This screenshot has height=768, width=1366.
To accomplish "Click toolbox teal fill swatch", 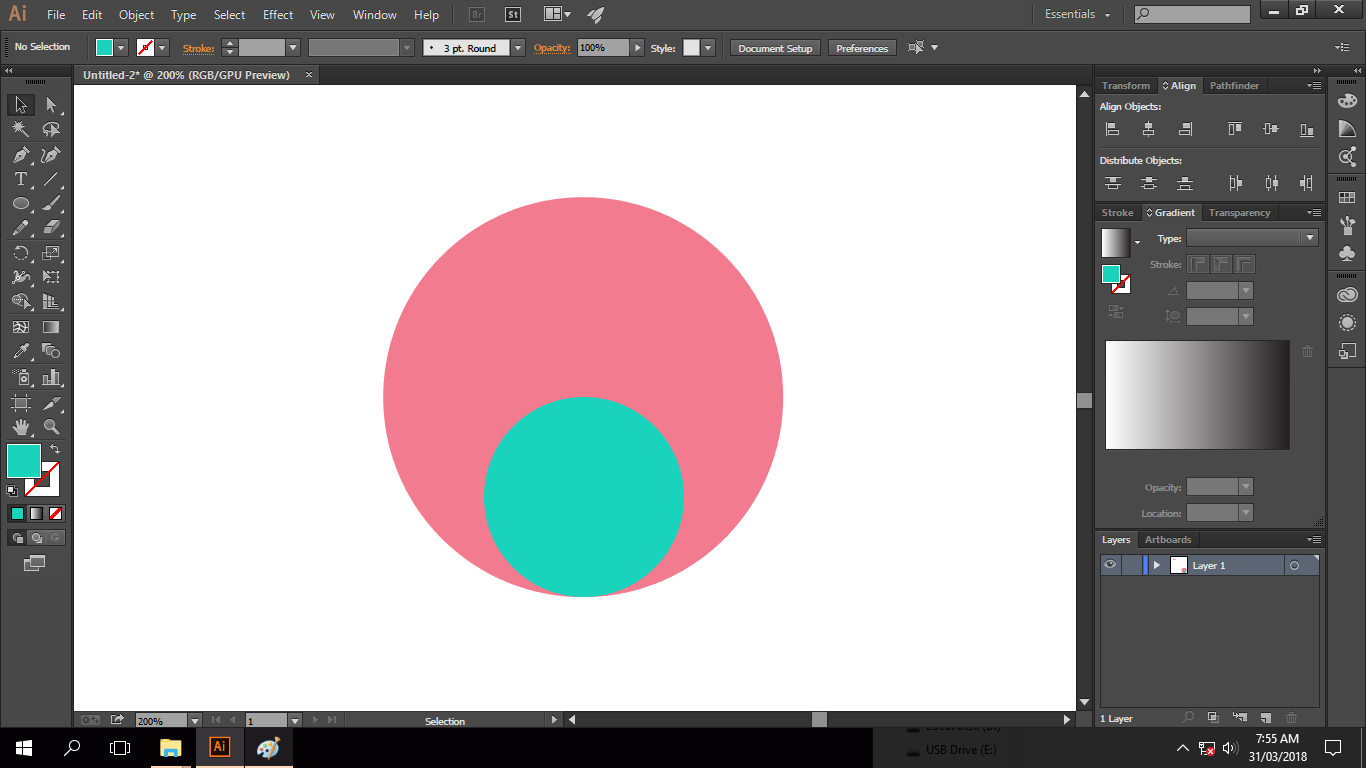I will pos(24,461).
